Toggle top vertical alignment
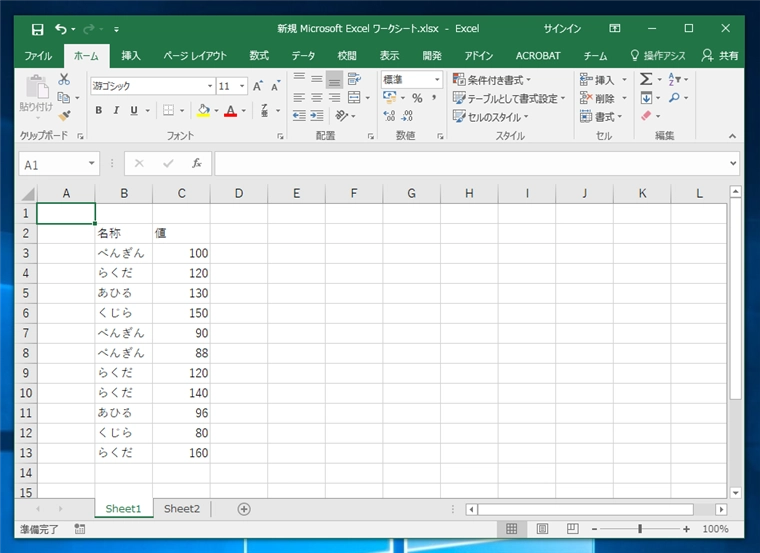The width and height of the screenshot is (760, 553). 299,78
